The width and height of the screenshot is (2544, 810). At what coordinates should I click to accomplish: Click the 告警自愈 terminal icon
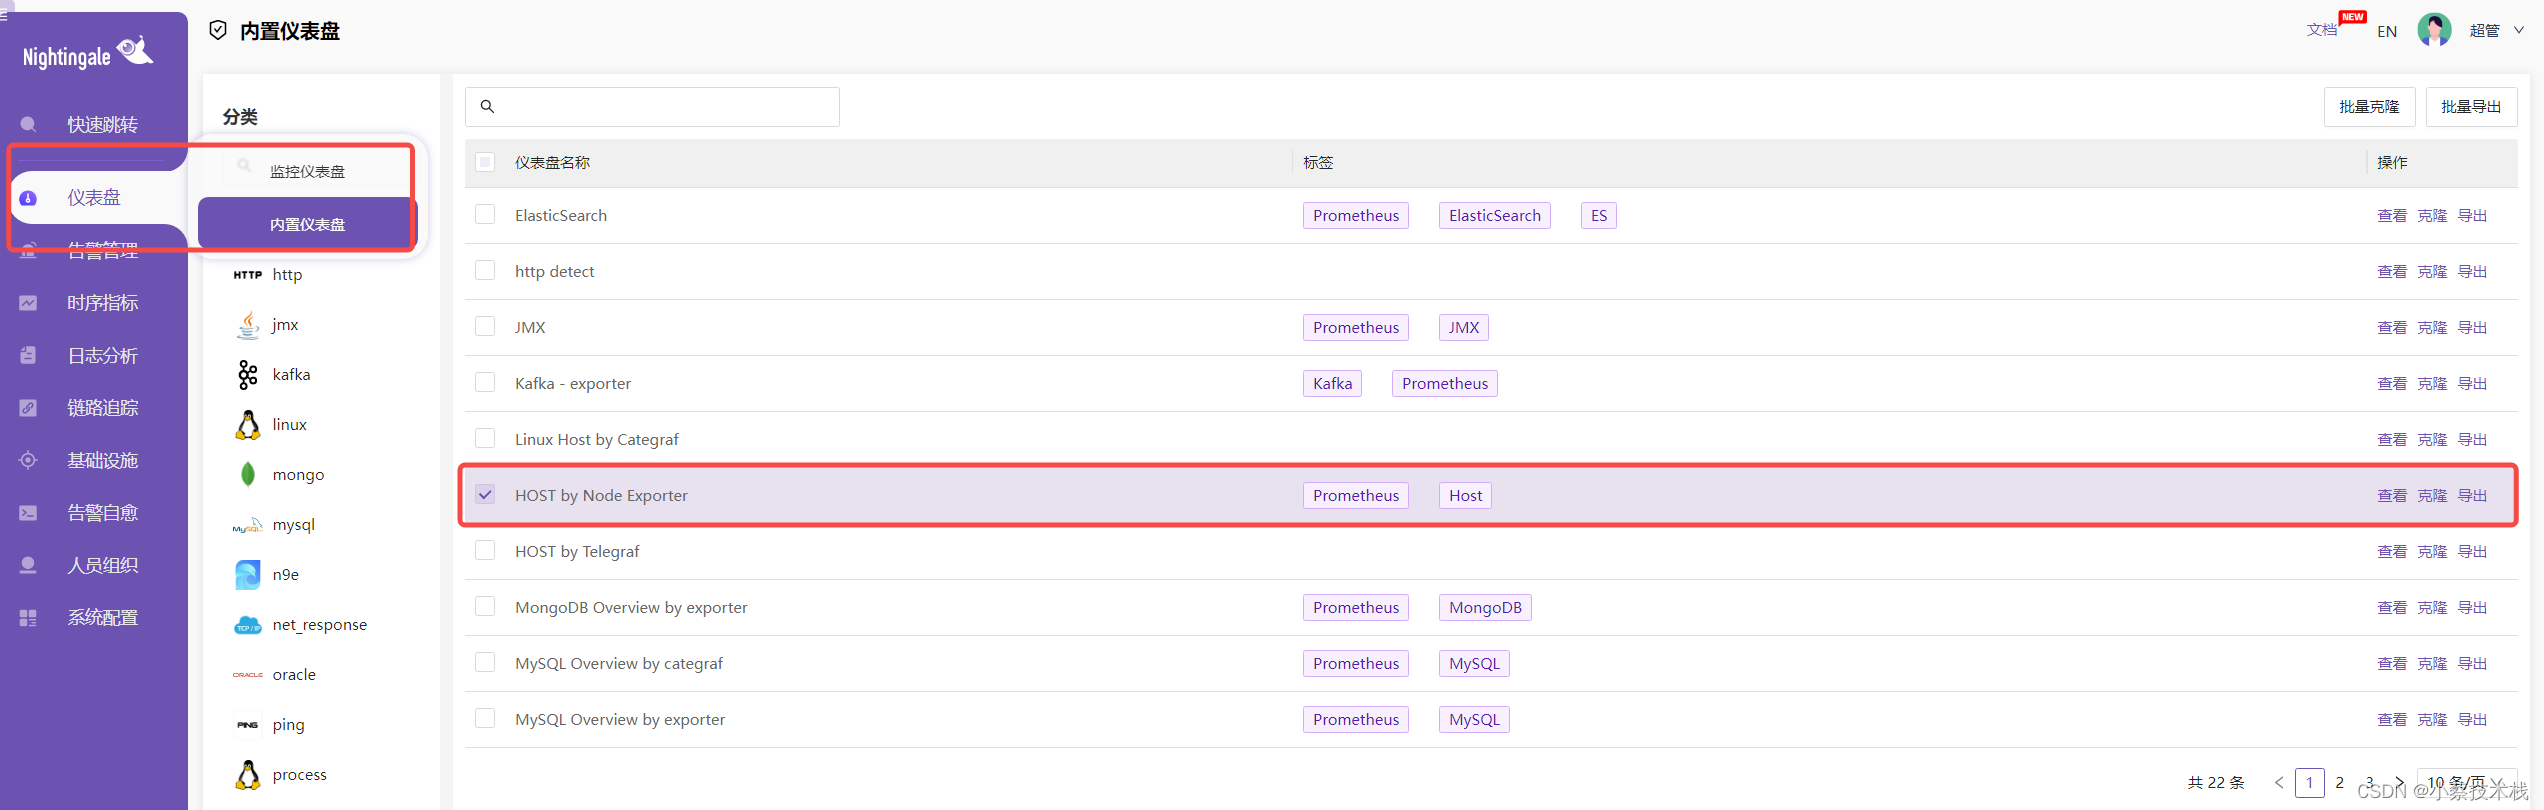(28, 513)
